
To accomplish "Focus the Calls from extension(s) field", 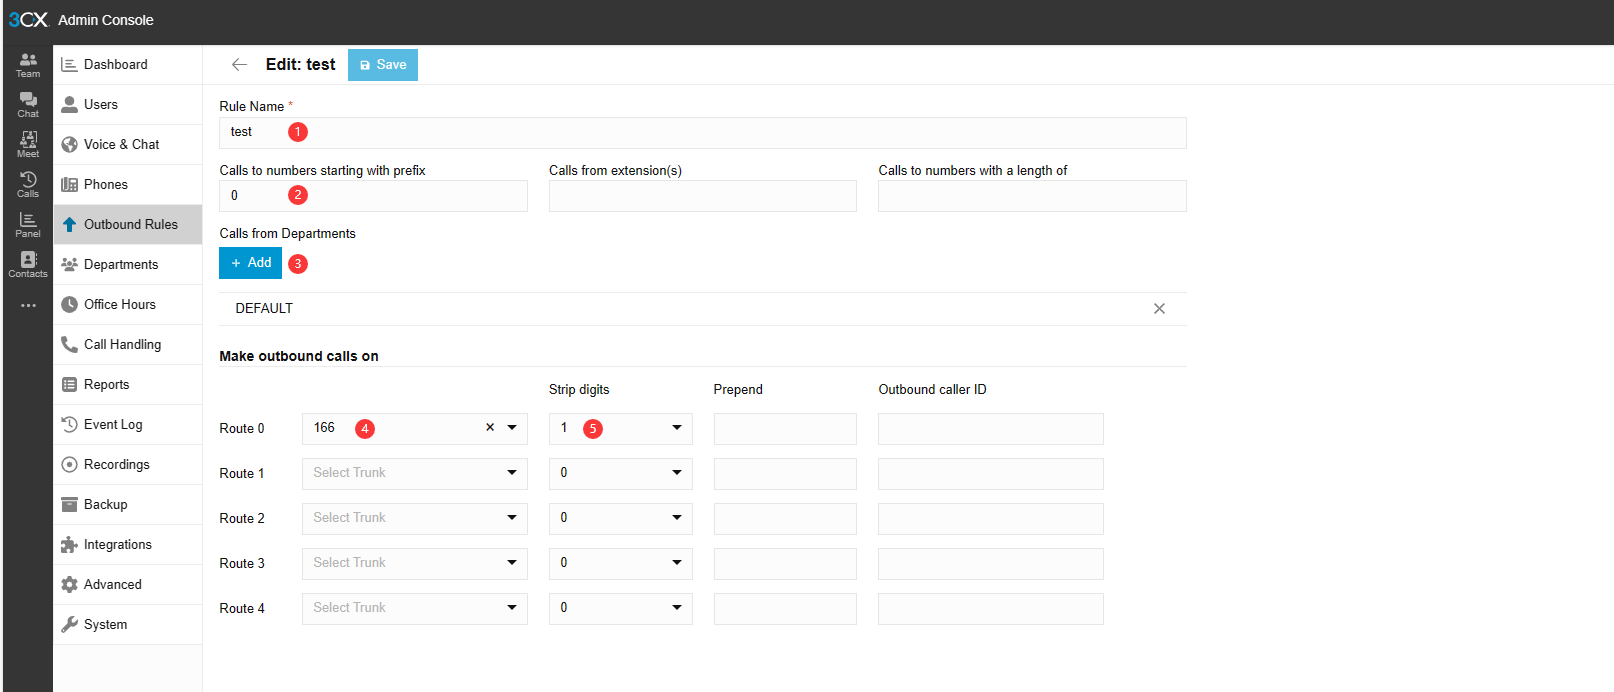I will click(x=703, y=196).
